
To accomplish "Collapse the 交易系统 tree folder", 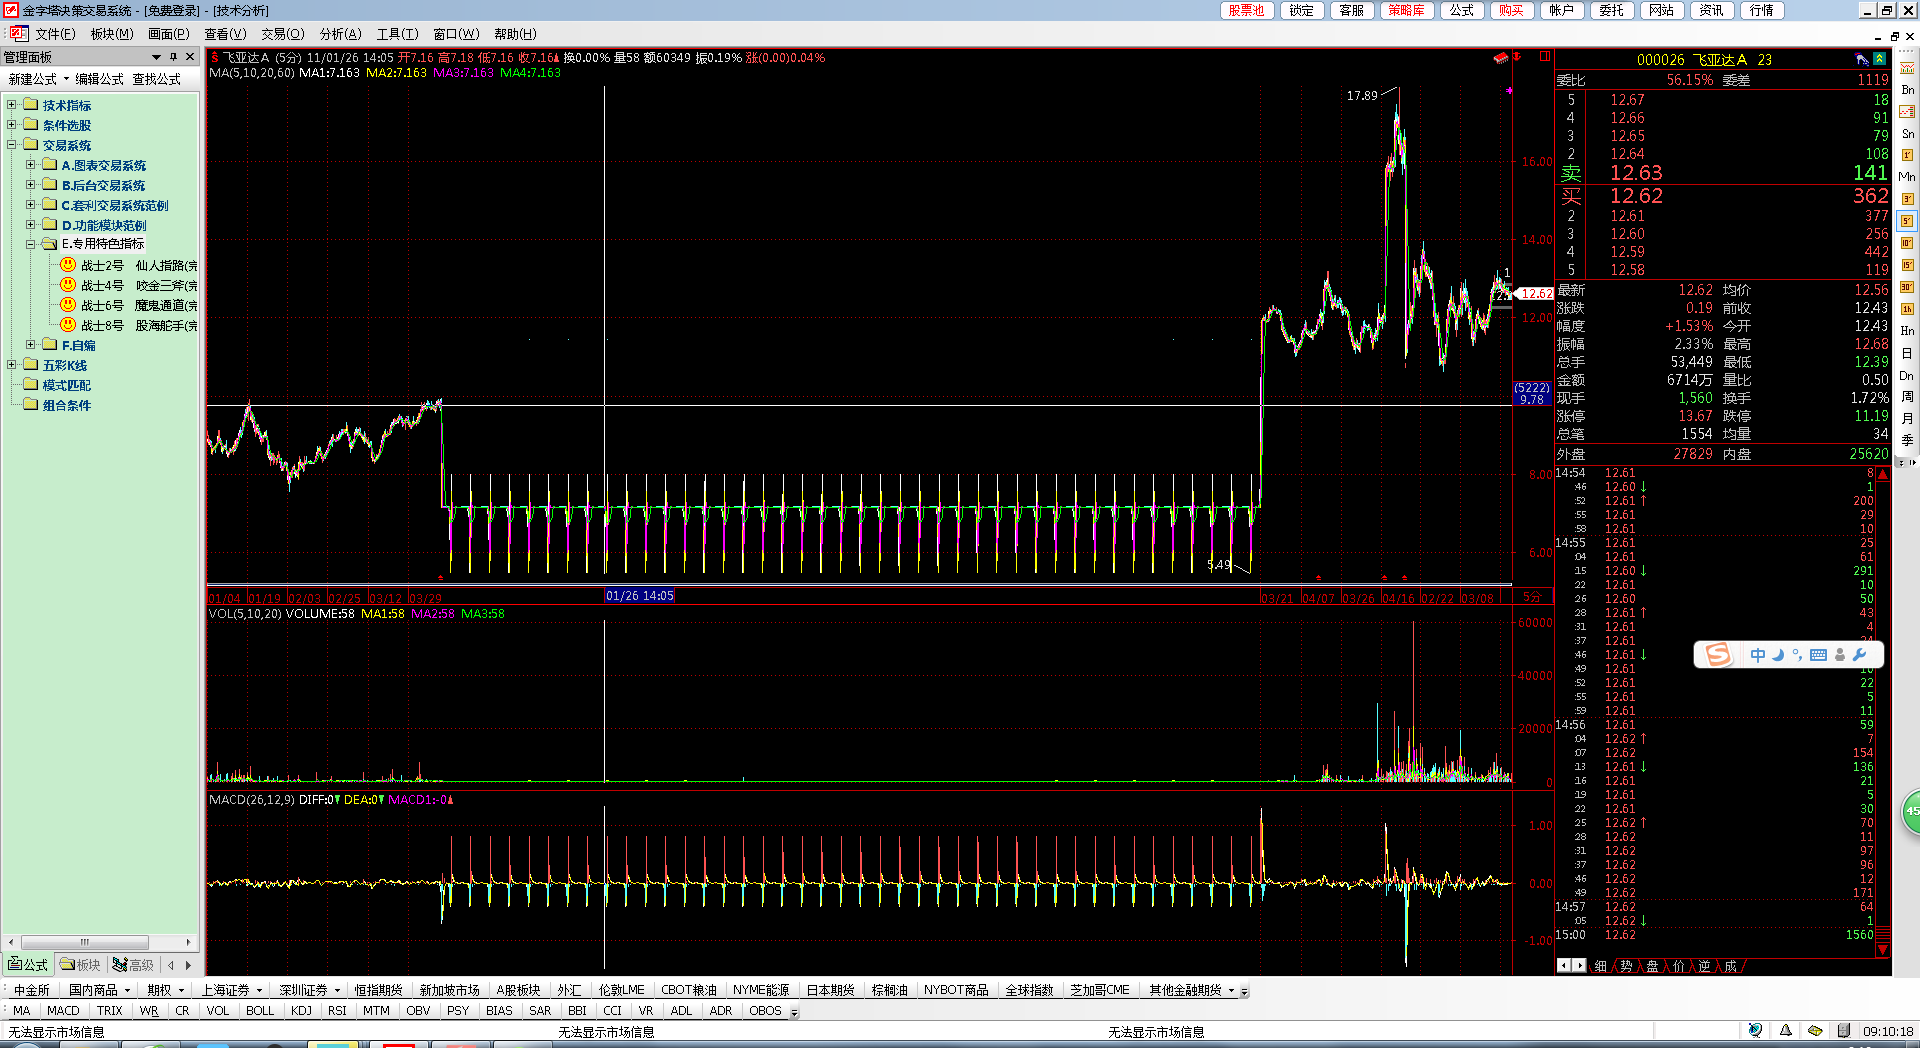I will click(12, 145).
